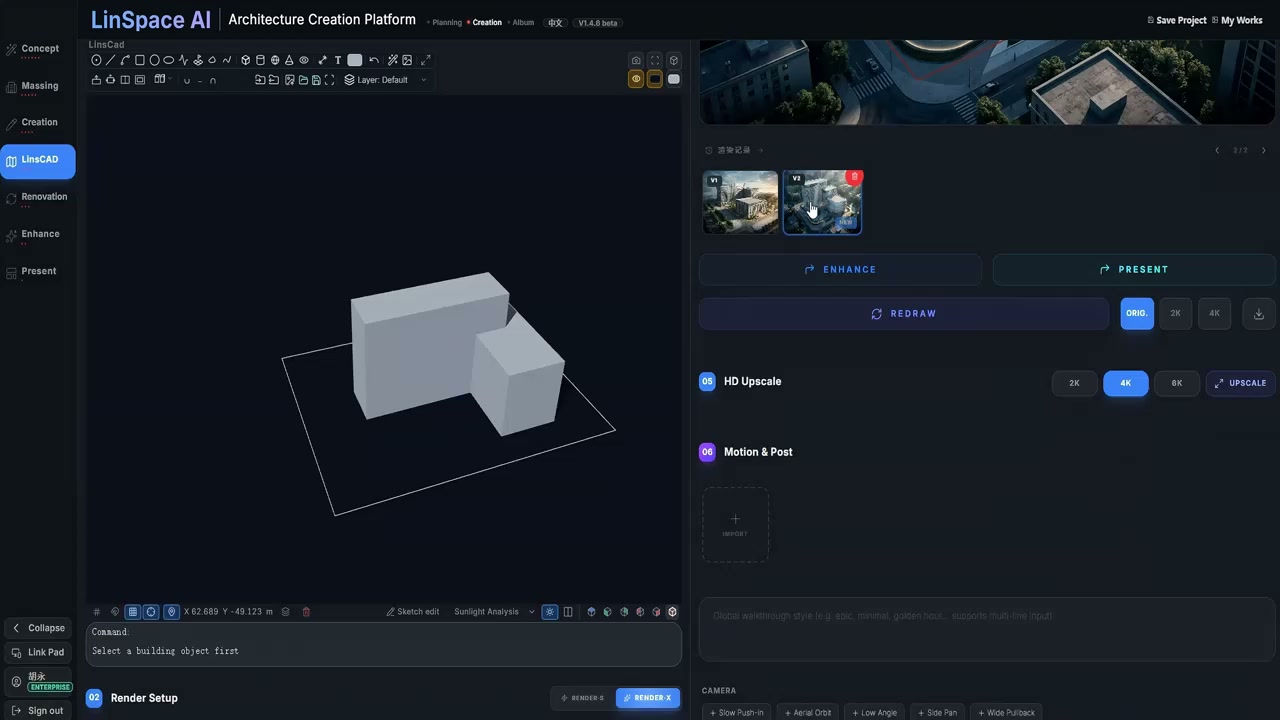Toggle the sun lighting button
Screen dimensions: 1280x720
pos(550,612)
